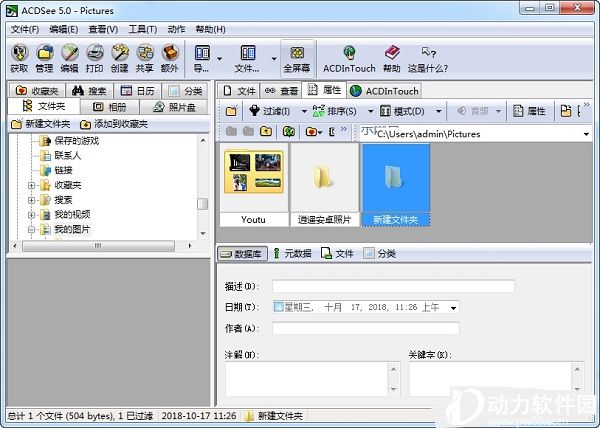The image size is (600, 428).
Task: Click the 排序(S) sort button
Action: click(335, 111)
